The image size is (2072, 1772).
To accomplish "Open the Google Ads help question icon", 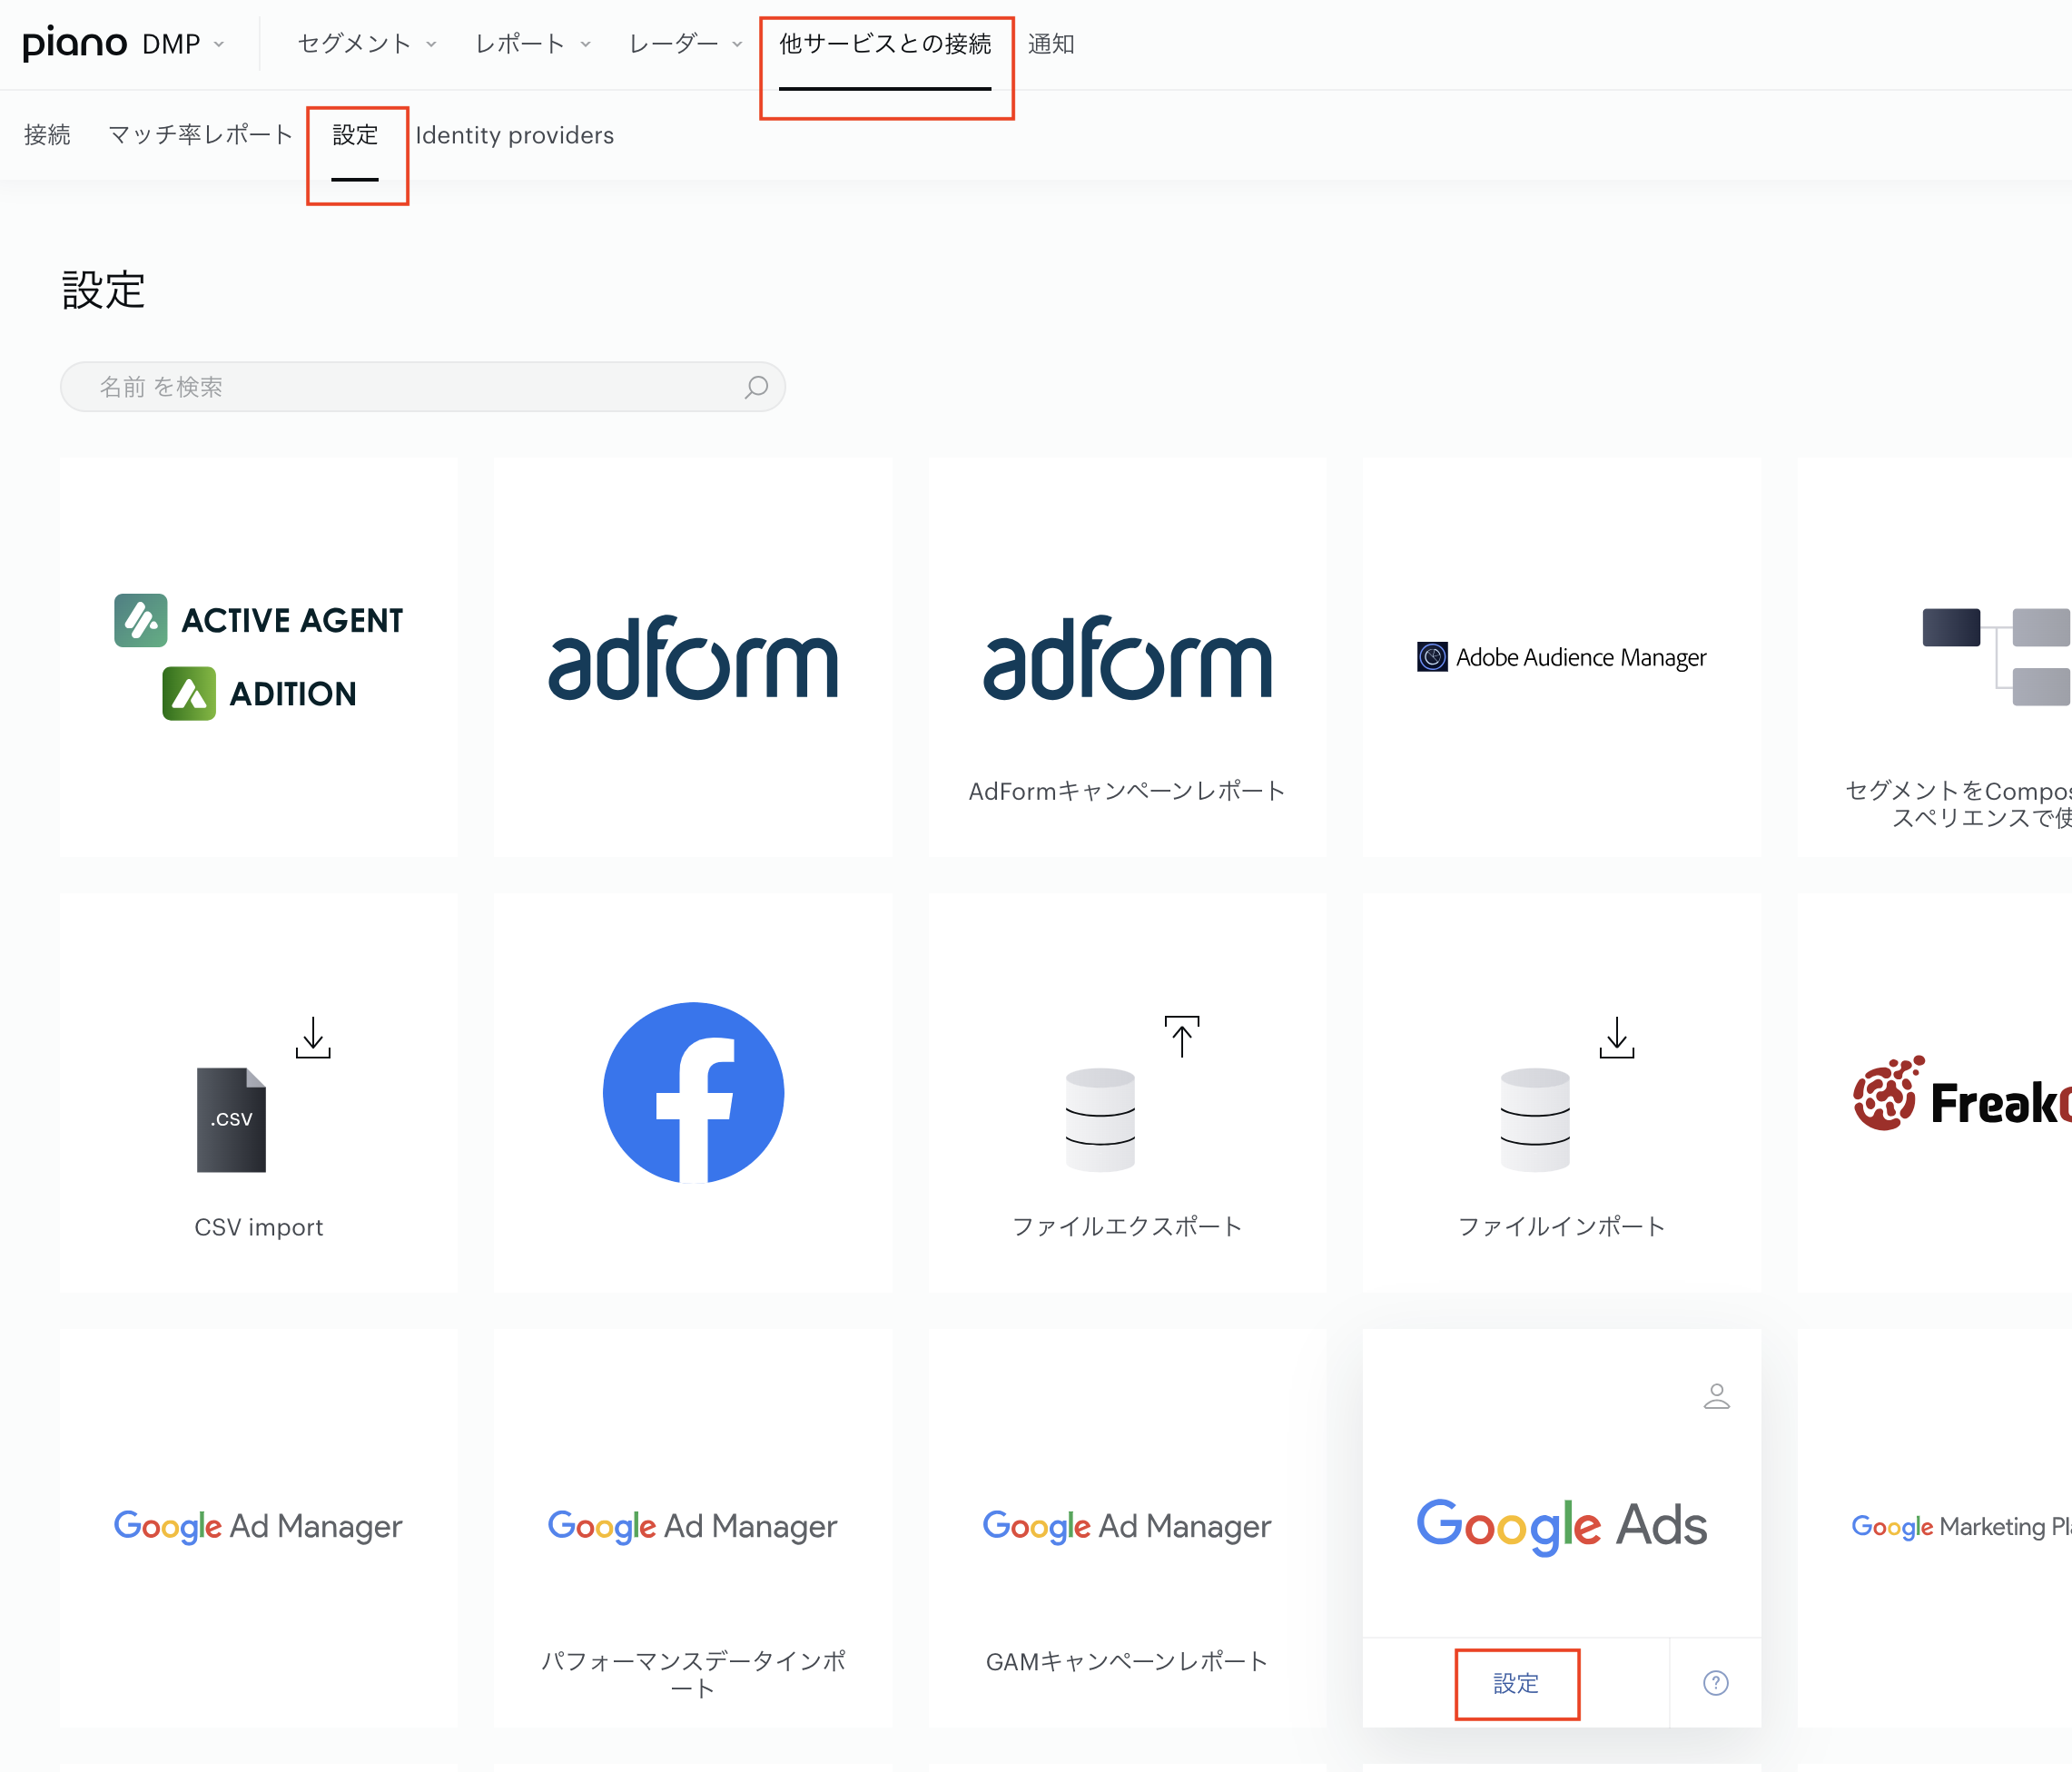I will 1715,1683.
